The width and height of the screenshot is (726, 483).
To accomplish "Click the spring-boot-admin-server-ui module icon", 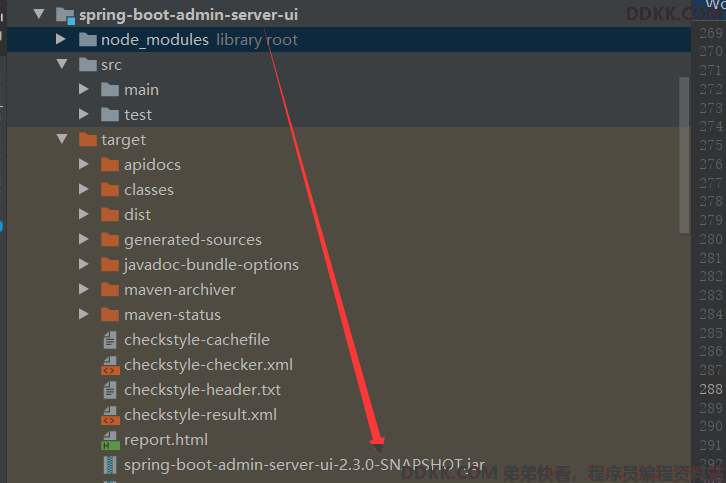I will pos(65,15).
